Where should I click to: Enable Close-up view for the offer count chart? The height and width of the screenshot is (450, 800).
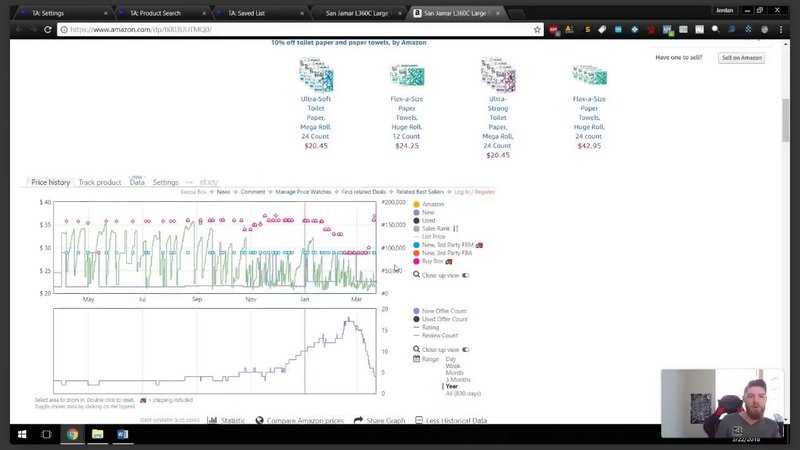[x=465, y=350]
